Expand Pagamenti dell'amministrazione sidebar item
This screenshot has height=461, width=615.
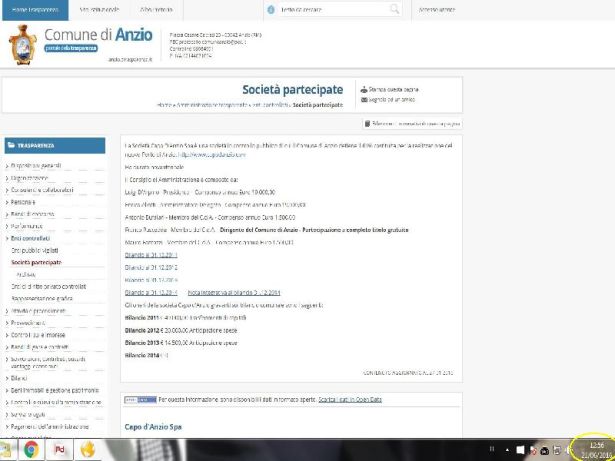[x=49, y=427]
